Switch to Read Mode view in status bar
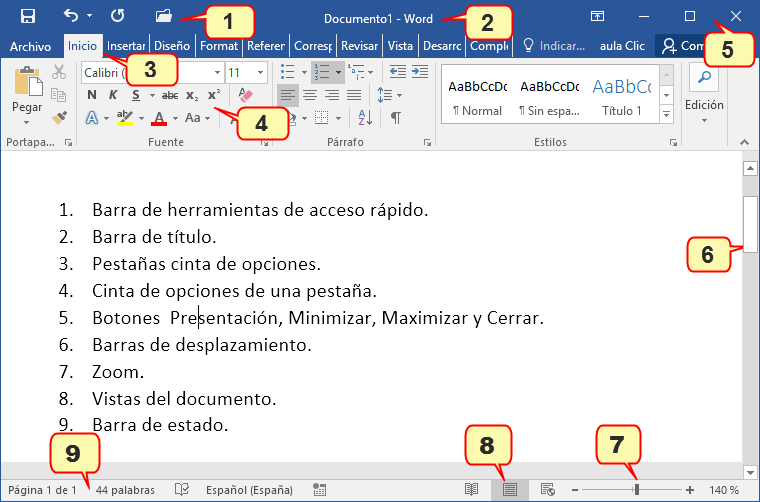760x502 pixels. 471,490
